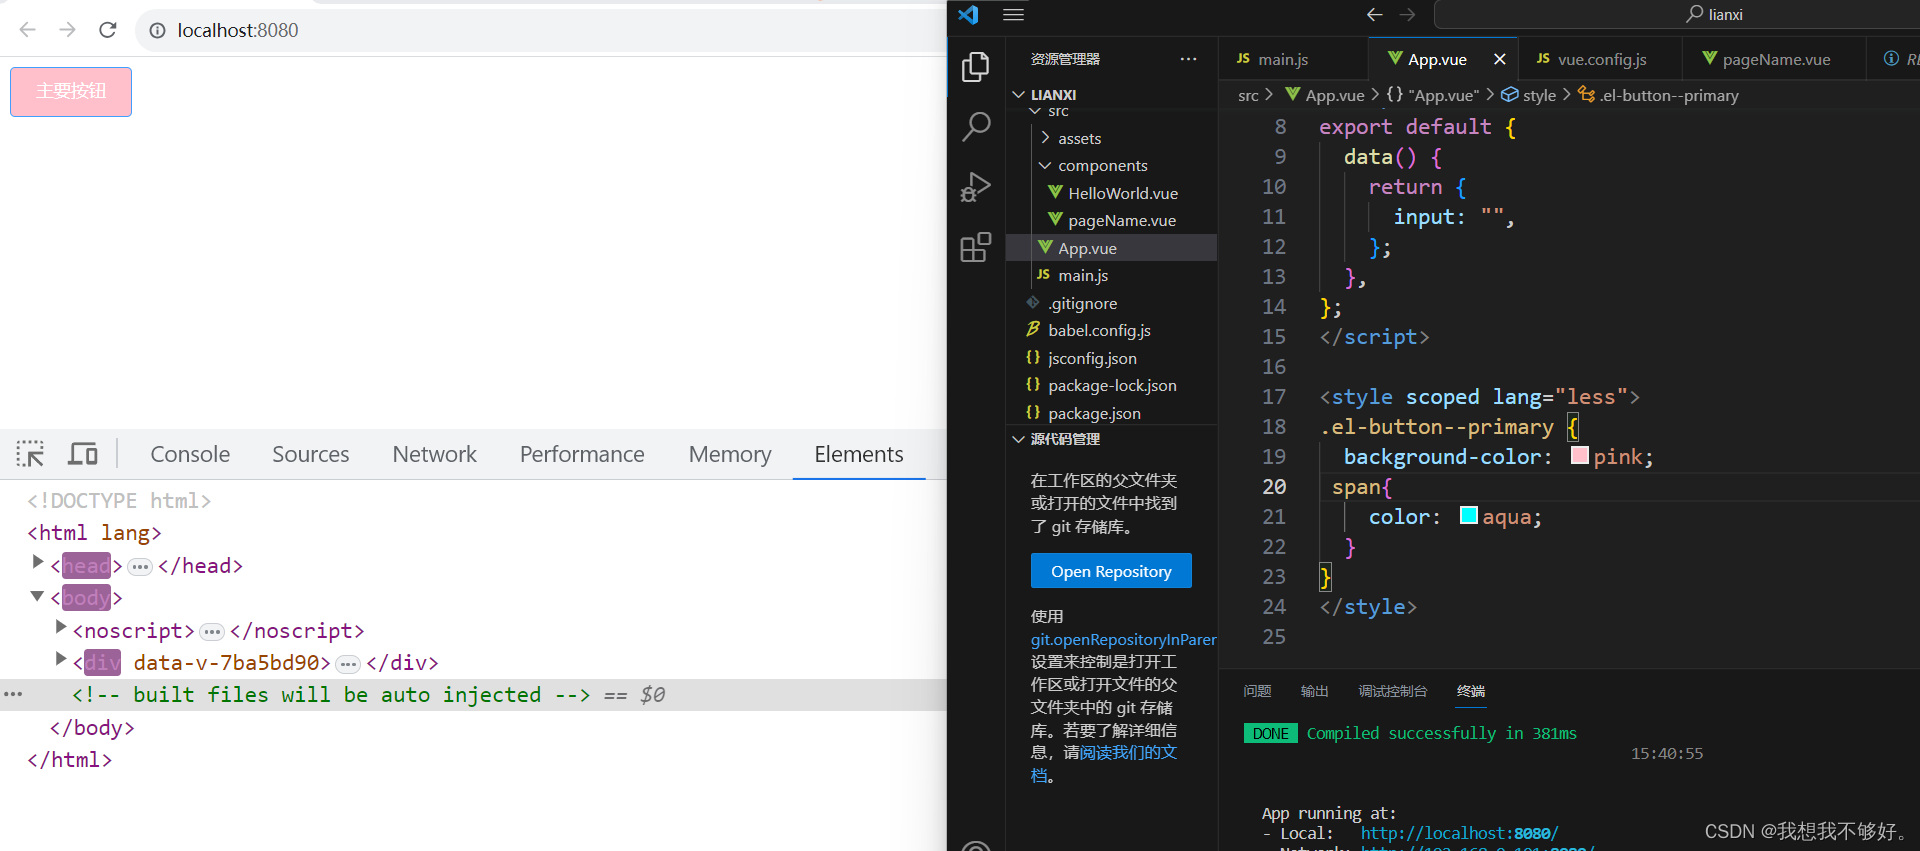Open the Extensions view in activity bar
The width and height of the screenshot is (1920, 851).
(x=975, y=247)
